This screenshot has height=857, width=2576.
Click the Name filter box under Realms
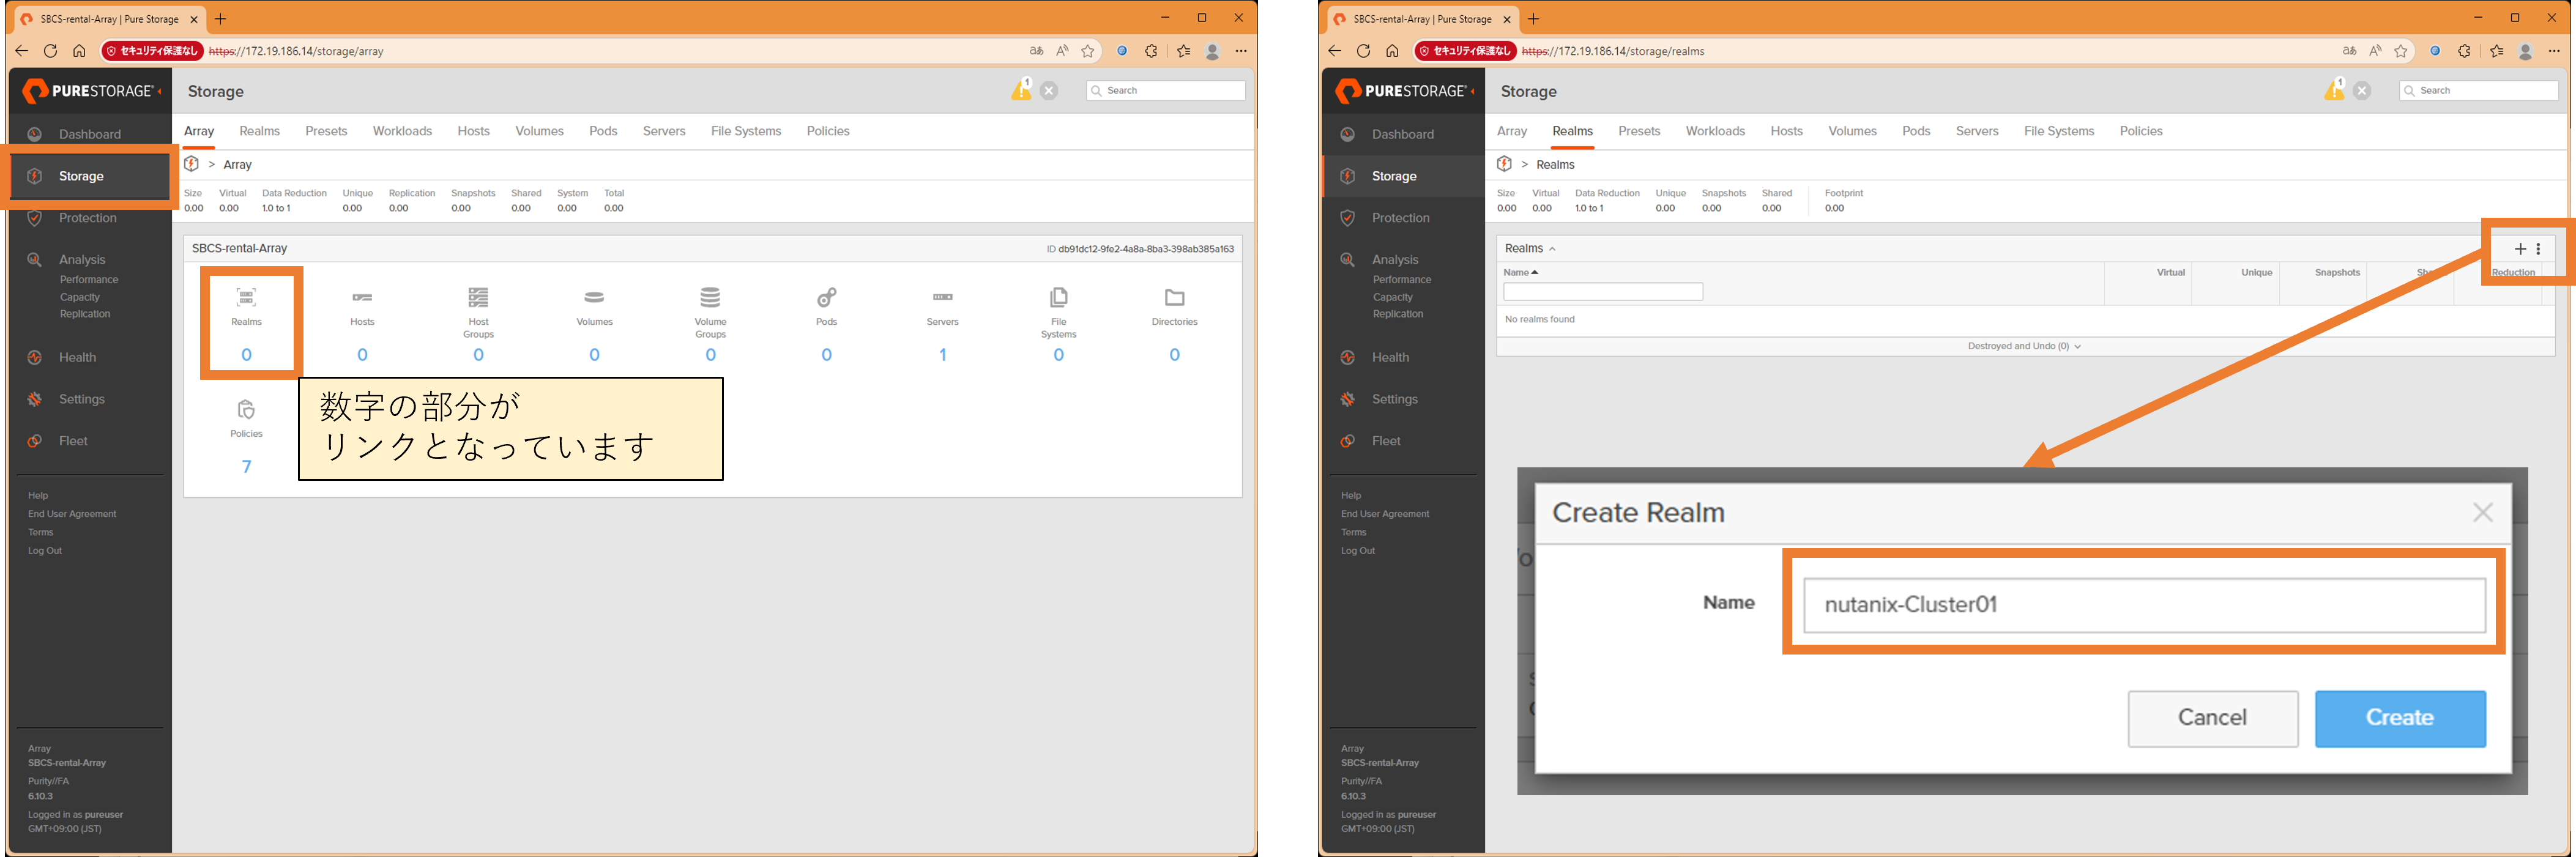1602,292
